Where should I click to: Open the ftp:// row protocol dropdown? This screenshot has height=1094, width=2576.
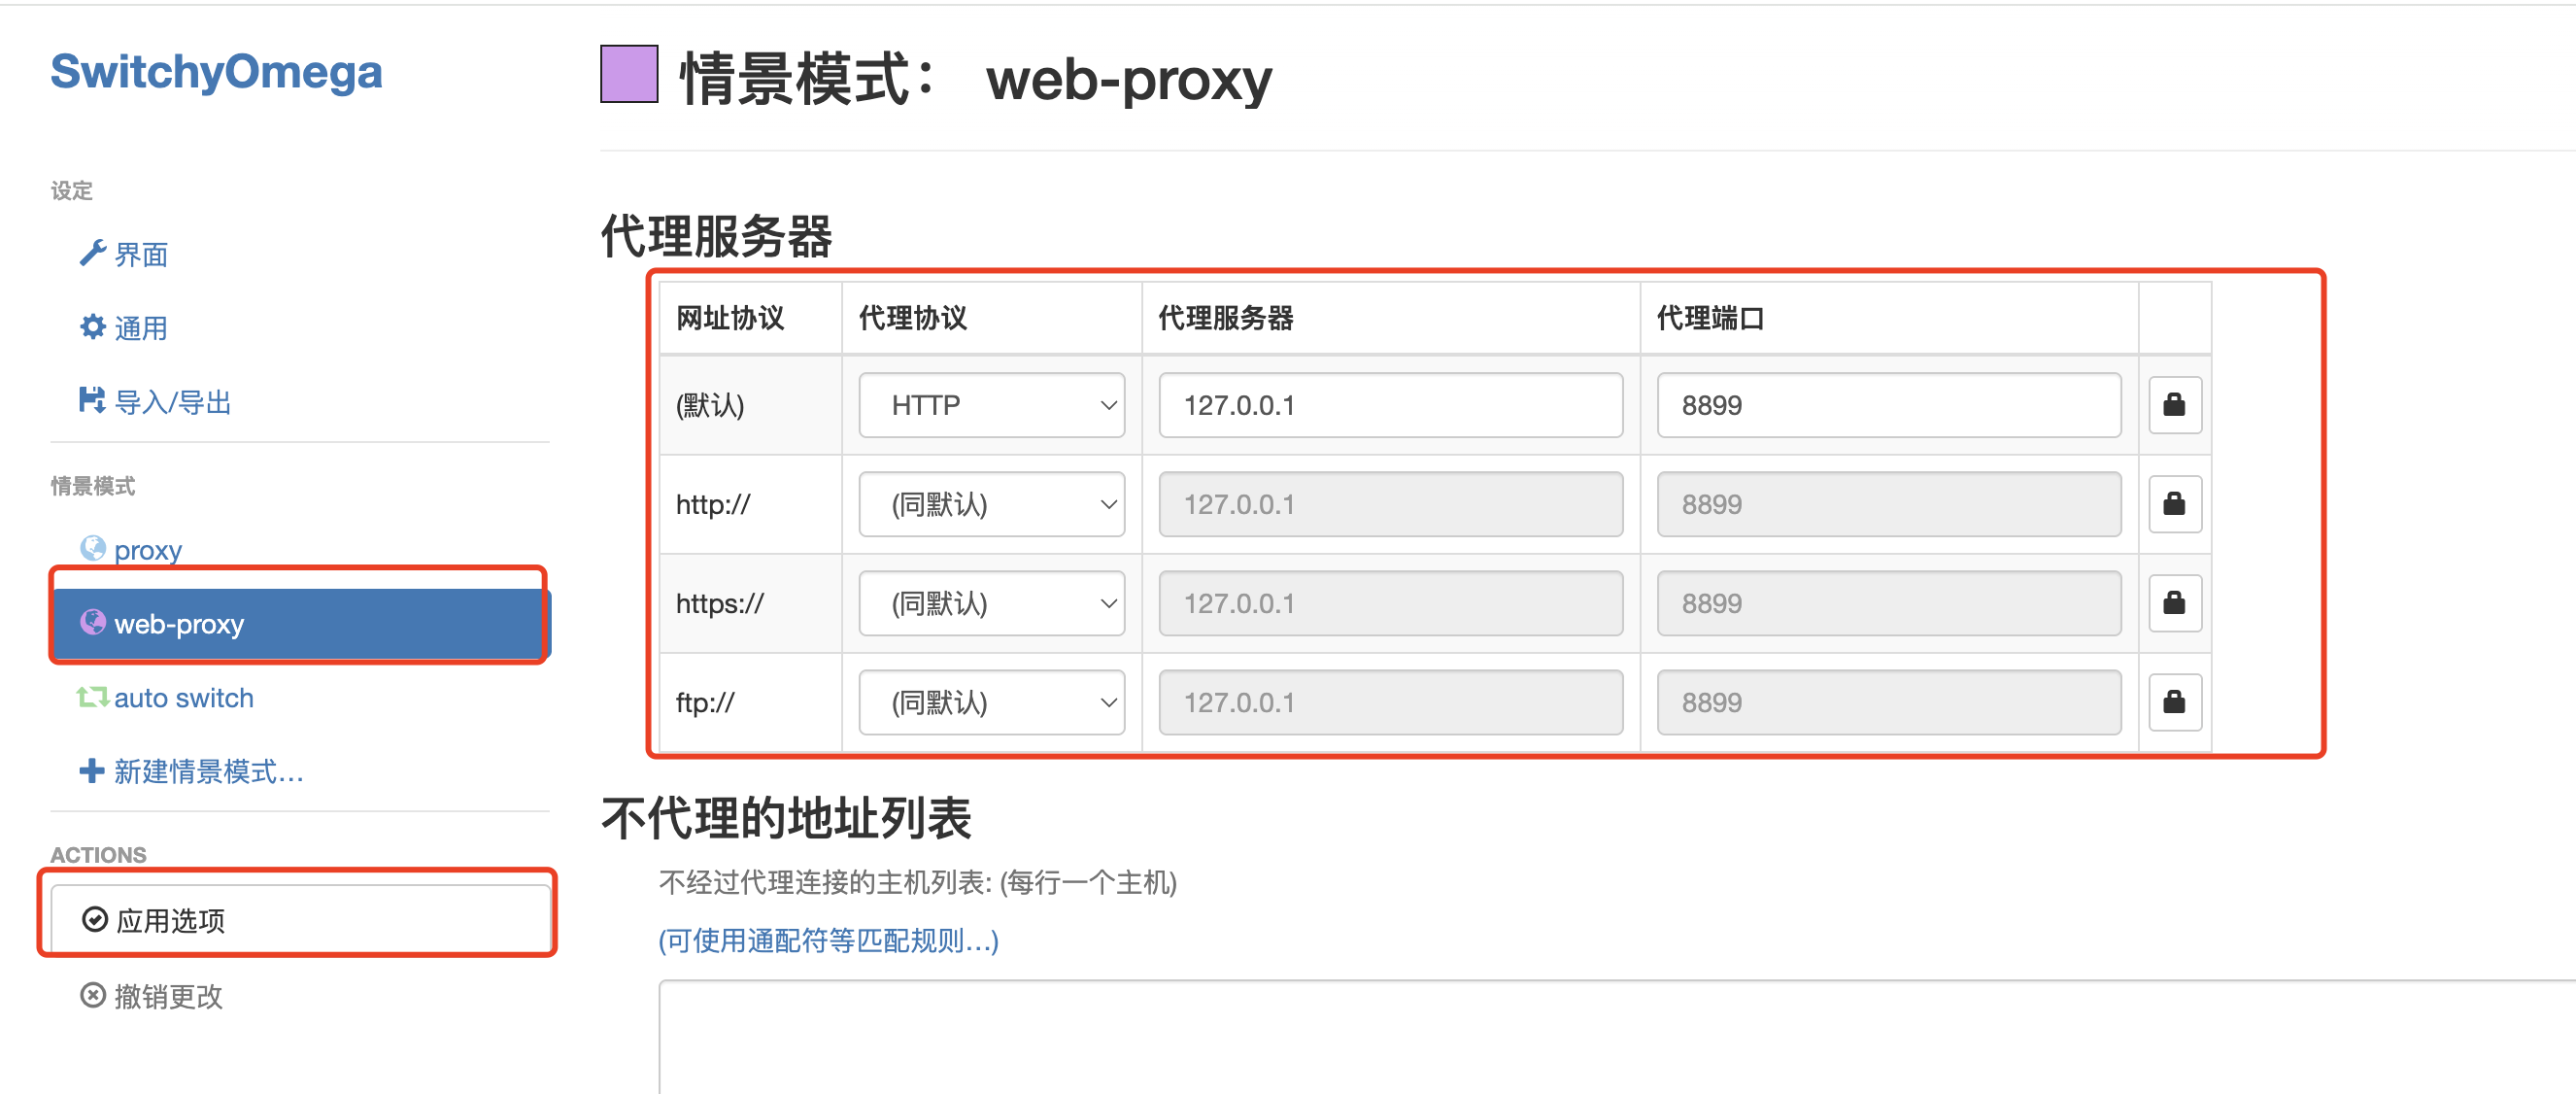[x=991, y=702]
